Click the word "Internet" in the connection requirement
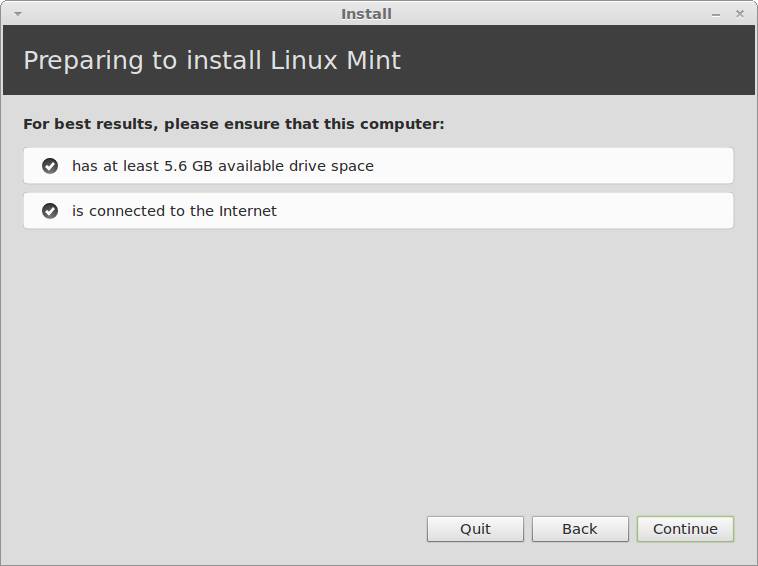Viewport: 758px width, 566px height. pyautogui.click(x=244, y=211)
